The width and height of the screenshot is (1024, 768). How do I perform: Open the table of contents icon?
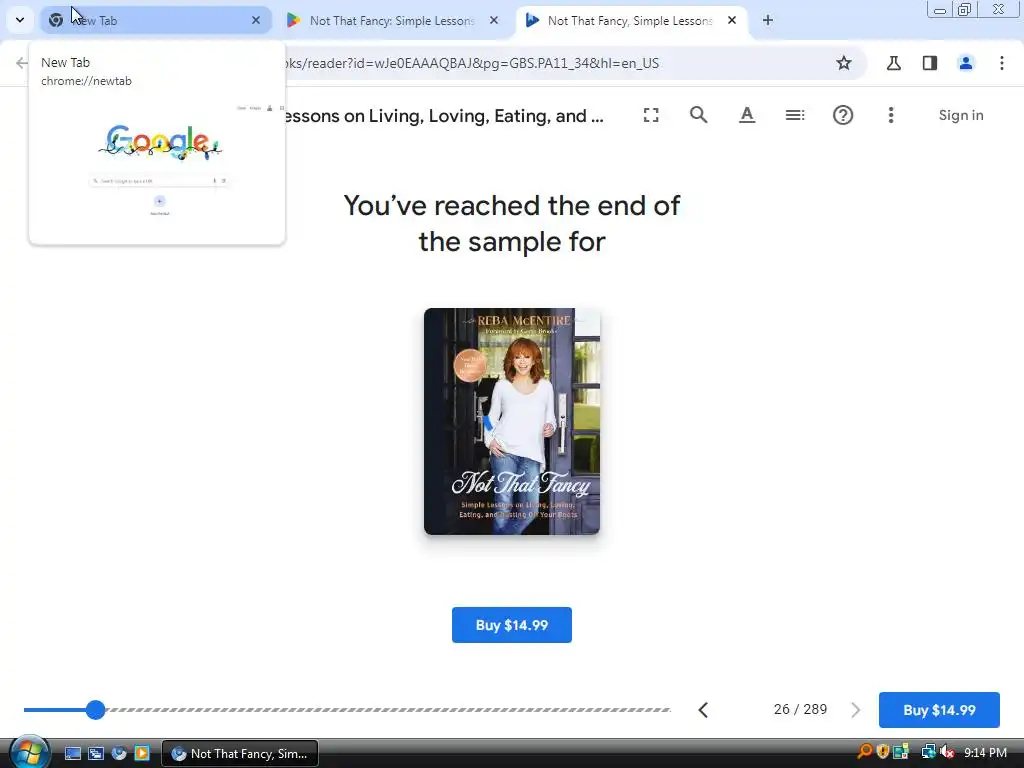point(795,116)
